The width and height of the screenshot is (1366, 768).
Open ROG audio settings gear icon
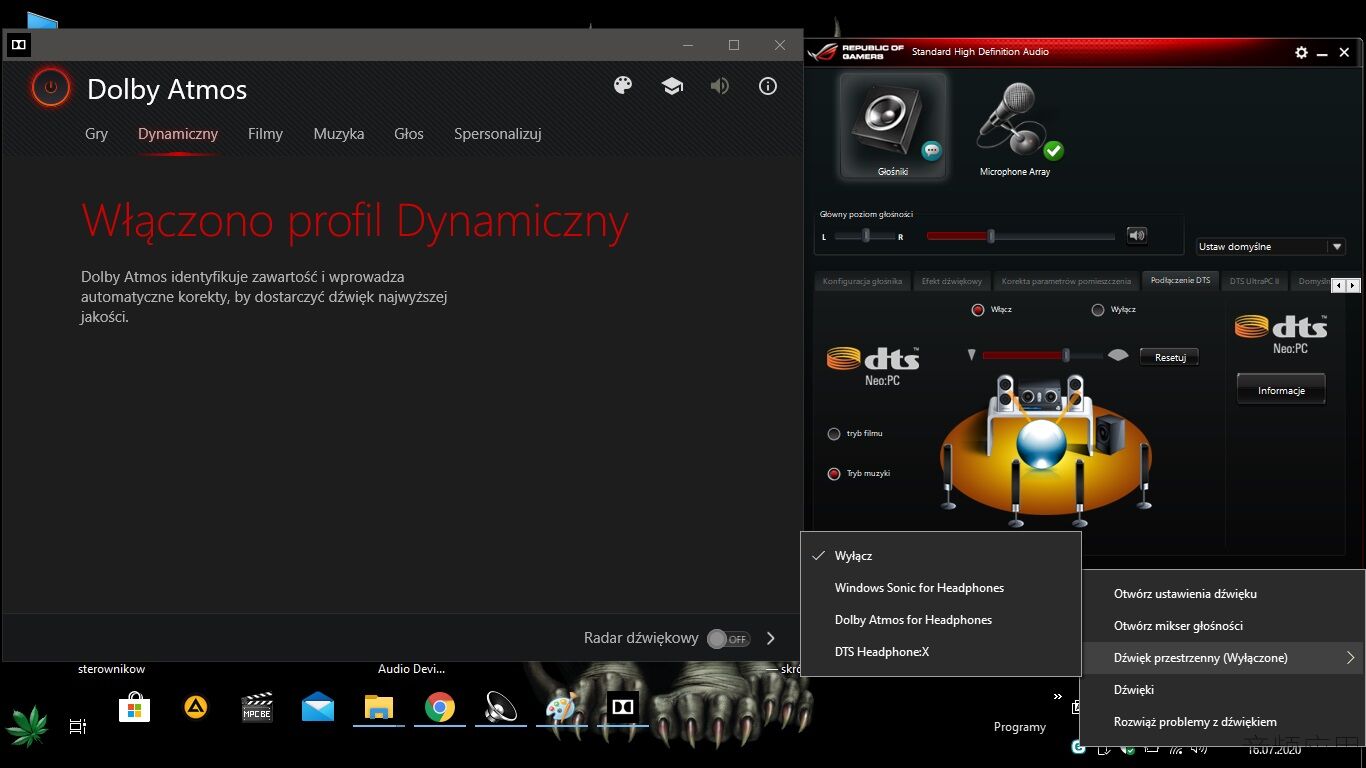1301,52
